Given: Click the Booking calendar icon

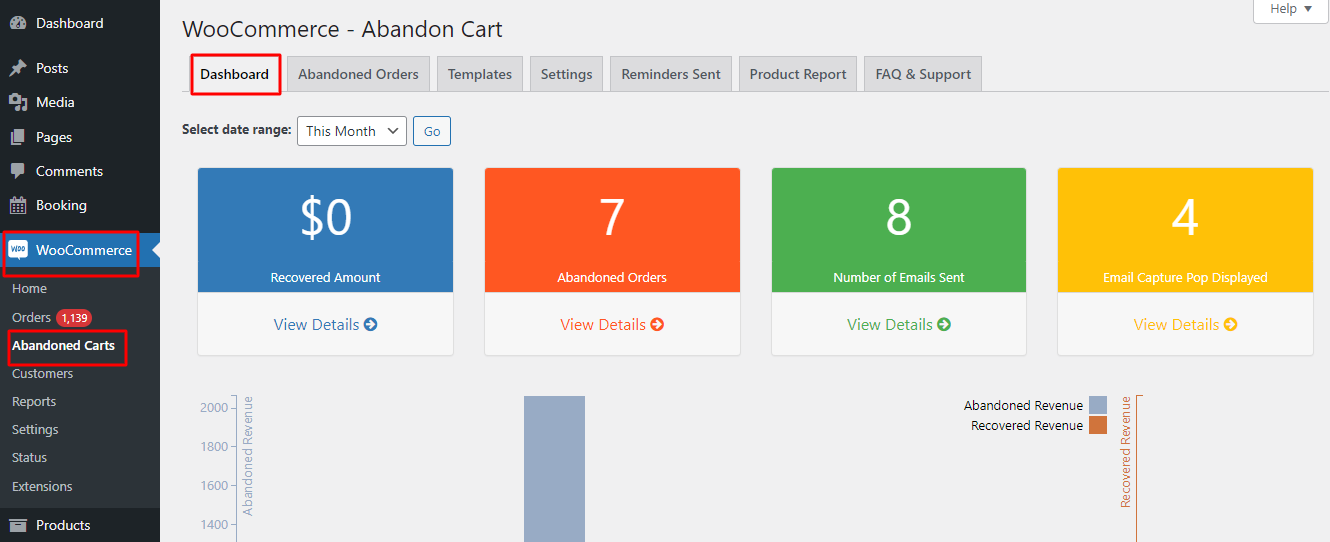Looking at the screenshot, I should (18, 205).
